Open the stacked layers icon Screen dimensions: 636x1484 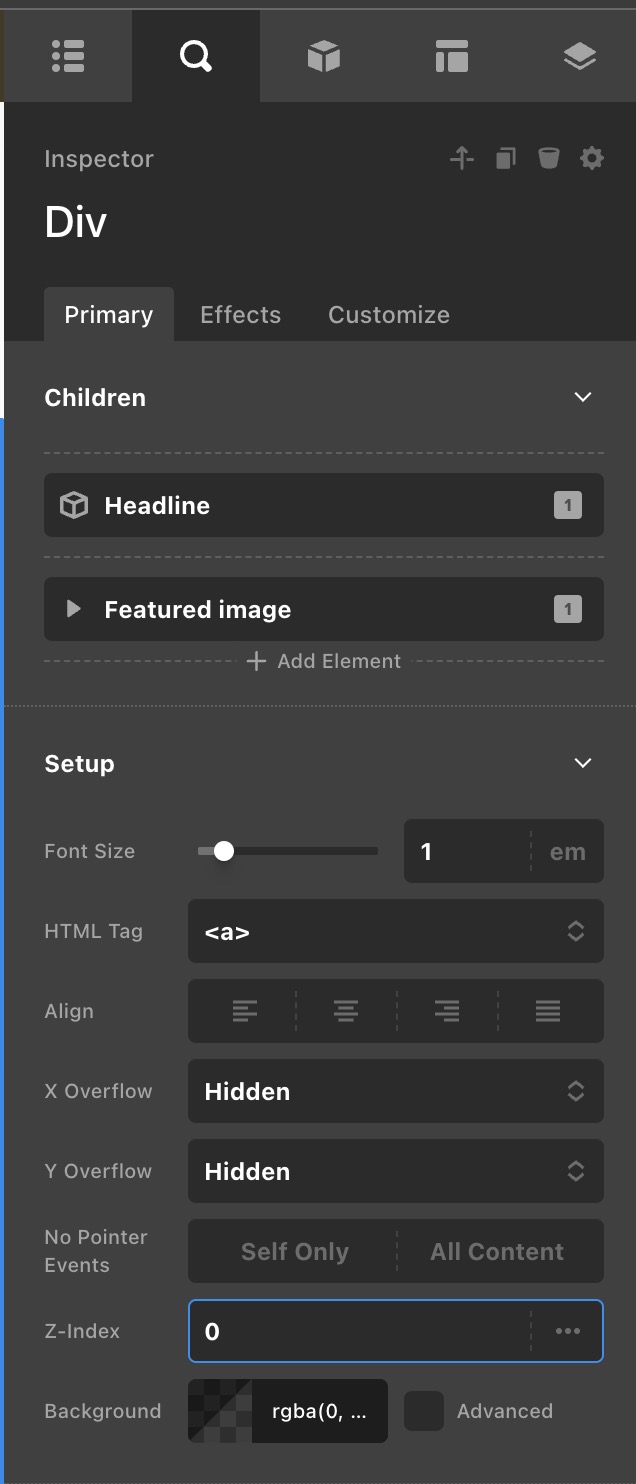click(579, 57)
